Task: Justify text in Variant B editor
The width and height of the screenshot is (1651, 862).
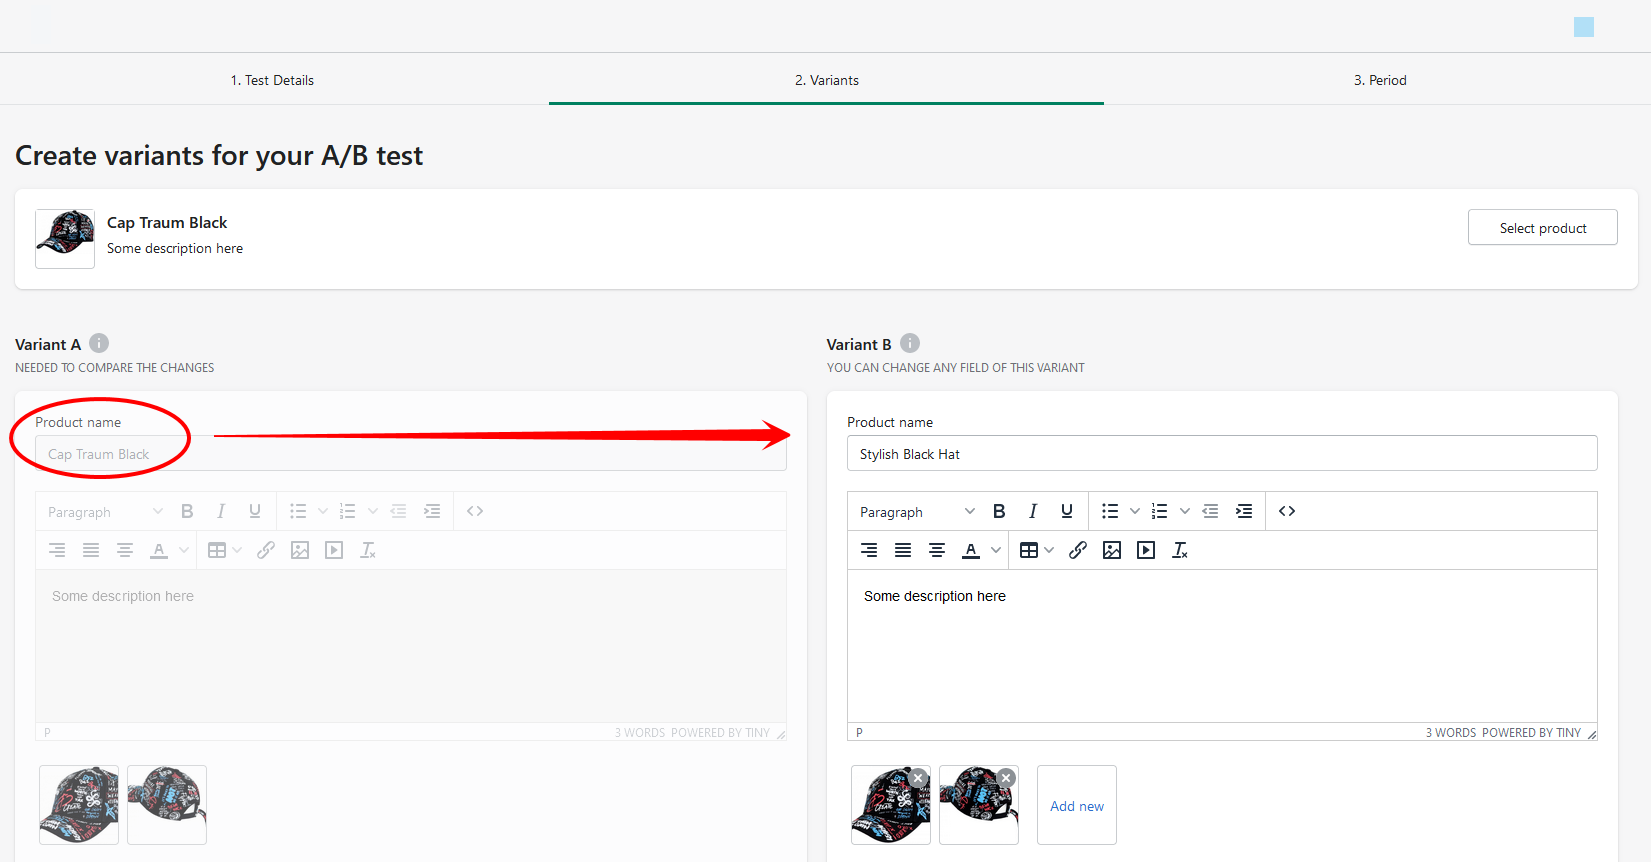Action: click(x=903, y=550)
